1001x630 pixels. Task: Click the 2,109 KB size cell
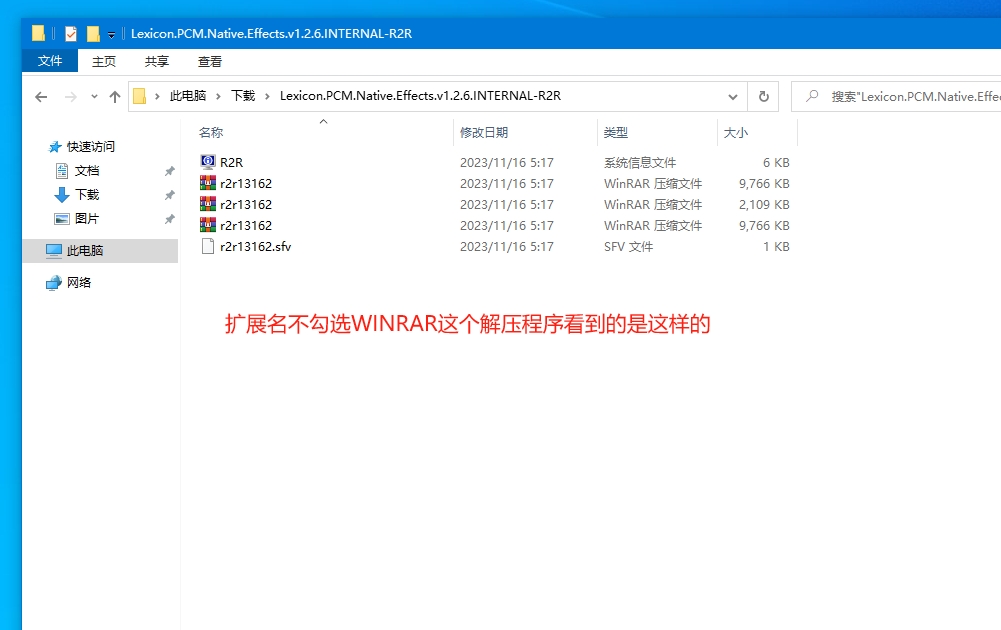point(764,205)
